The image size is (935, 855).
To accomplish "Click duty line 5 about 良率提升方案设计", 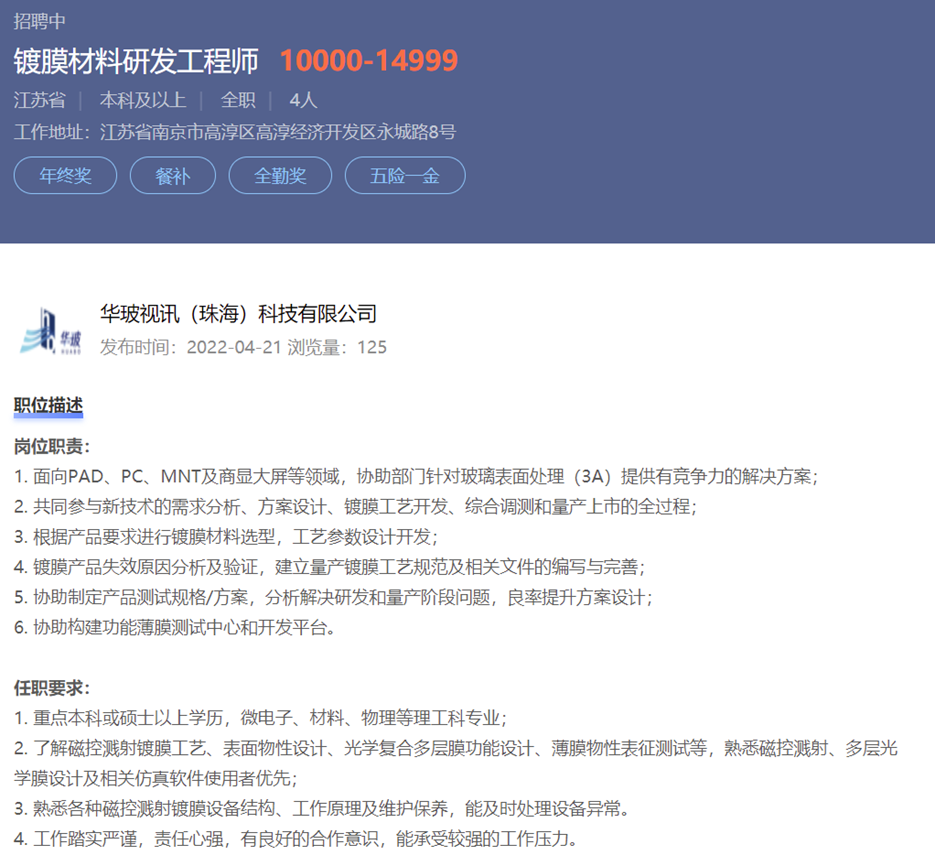I will (333, 597).
